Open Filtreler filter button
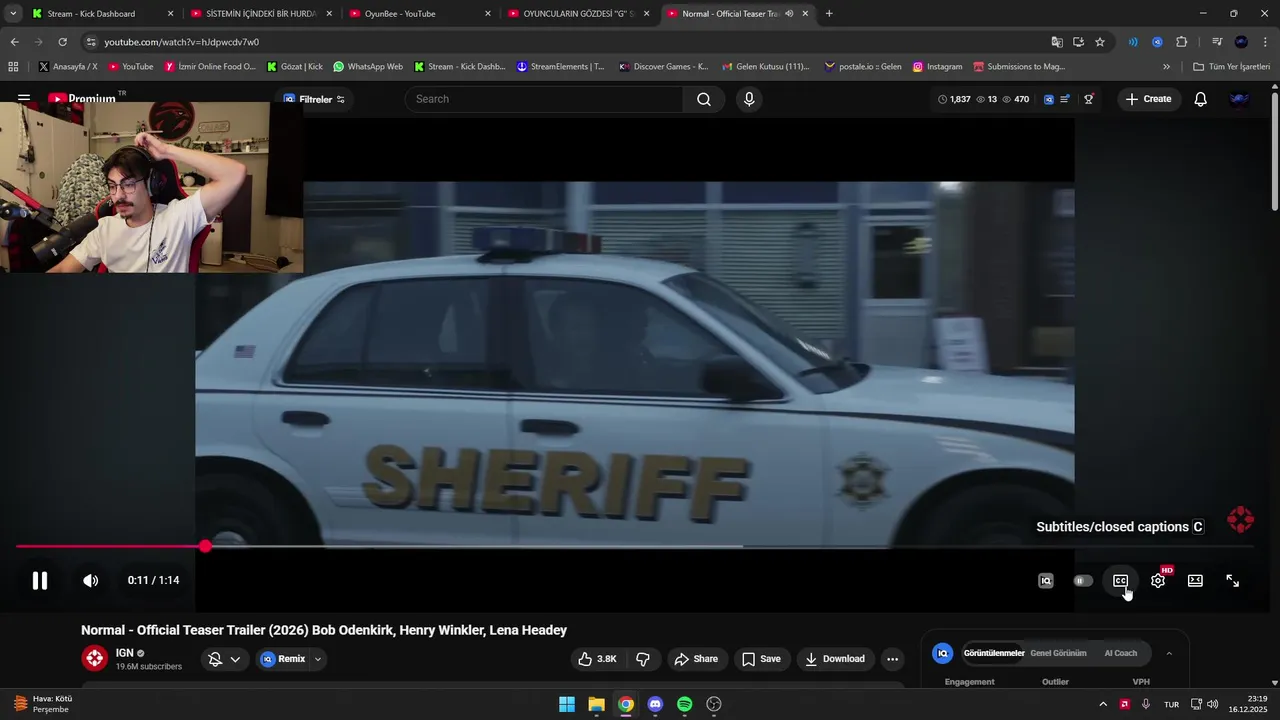Screen dimensions: 1280x720 pyautogui.click(x=314, y=99)
